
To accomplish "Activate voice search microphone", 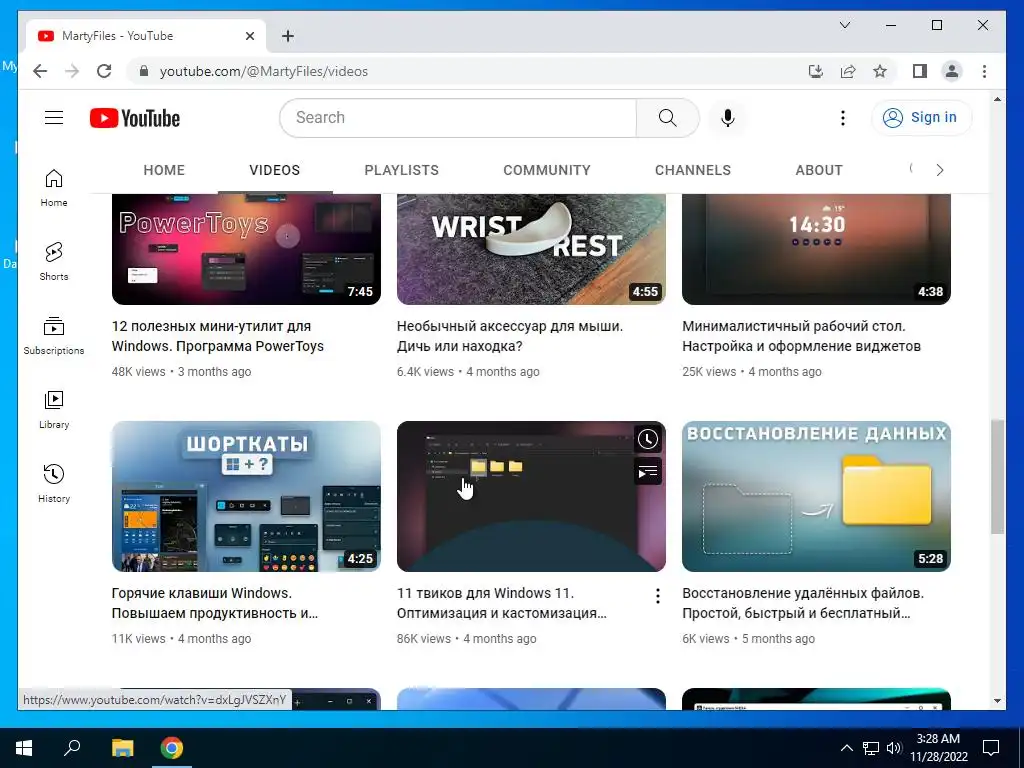I will [x=728, y=118].
